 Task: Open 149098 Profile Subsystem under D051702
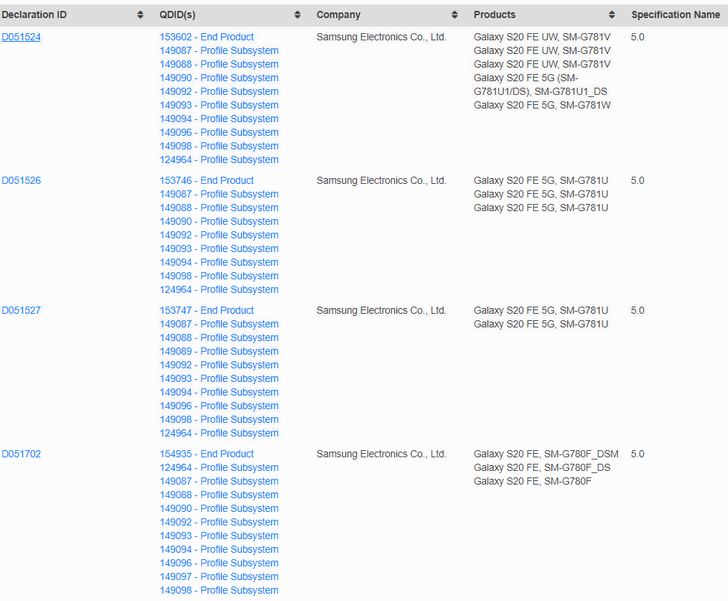click(219, 590)
